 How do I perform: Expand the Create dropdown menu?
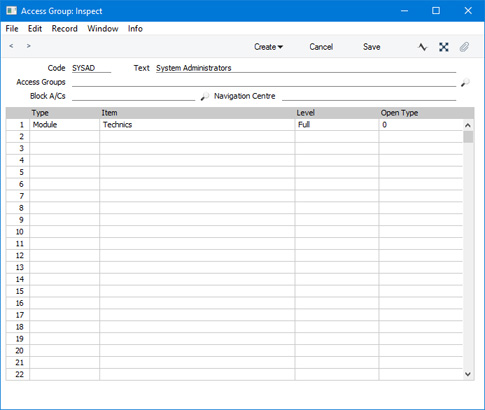tap(268, 47)
